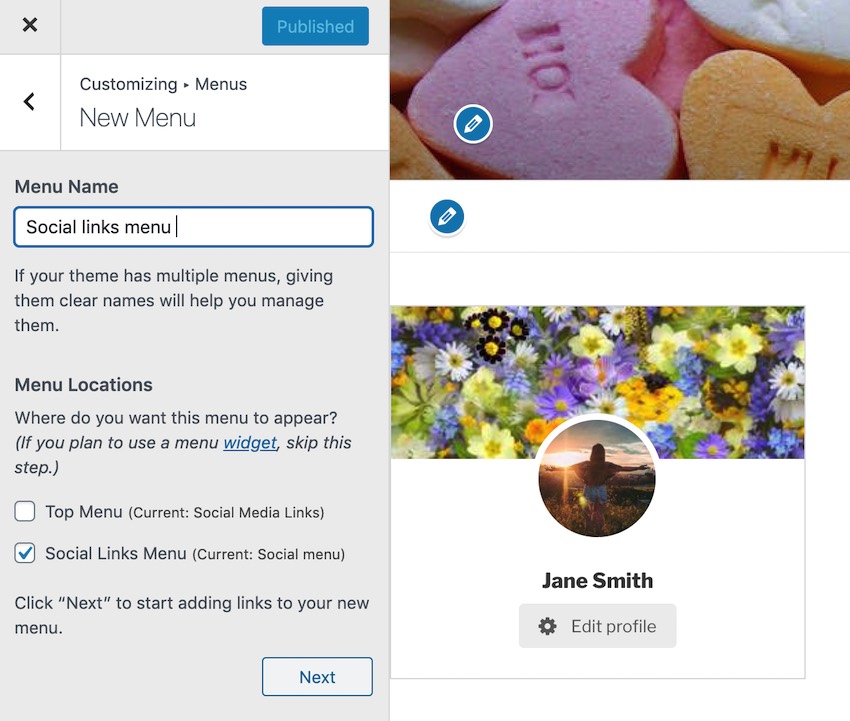Click the checkmark icon in Social Links Menu checkbox
Image resolution: width=850 pixels, height=721 pixels.
click(x=24, y=553)
